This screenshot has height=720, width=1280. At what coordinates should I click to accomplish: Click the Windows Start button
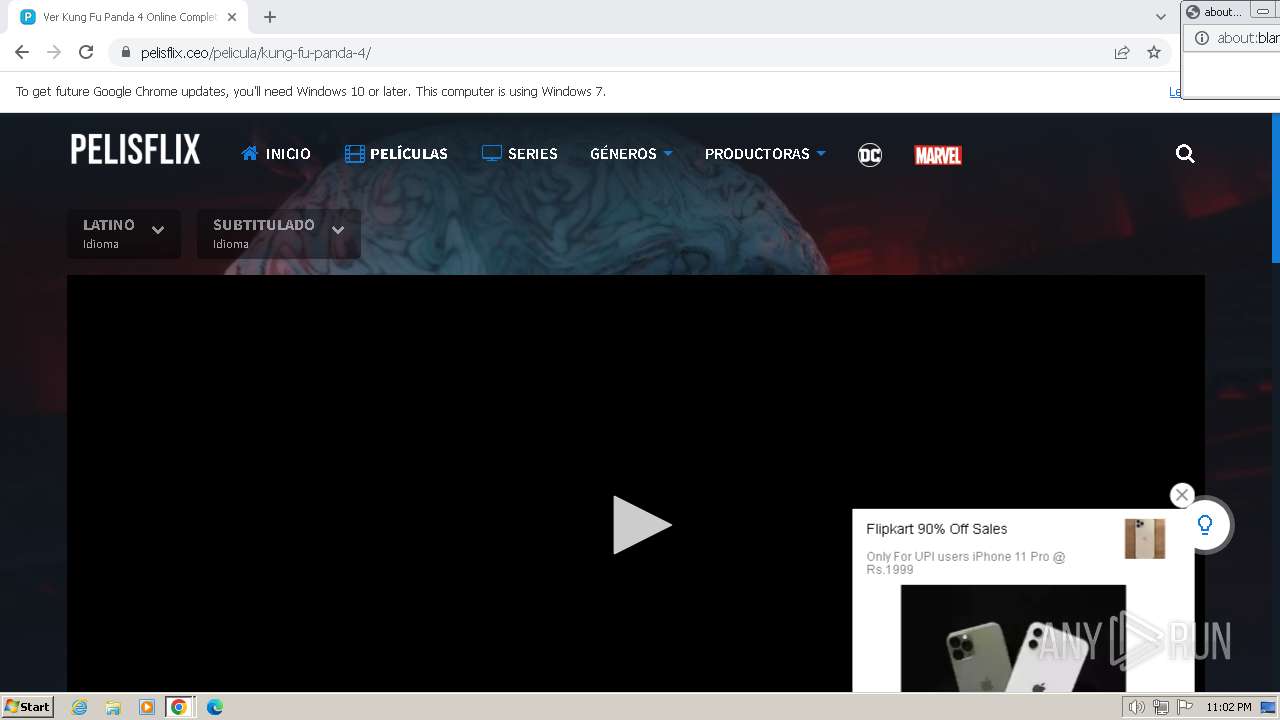pos(28,707)
